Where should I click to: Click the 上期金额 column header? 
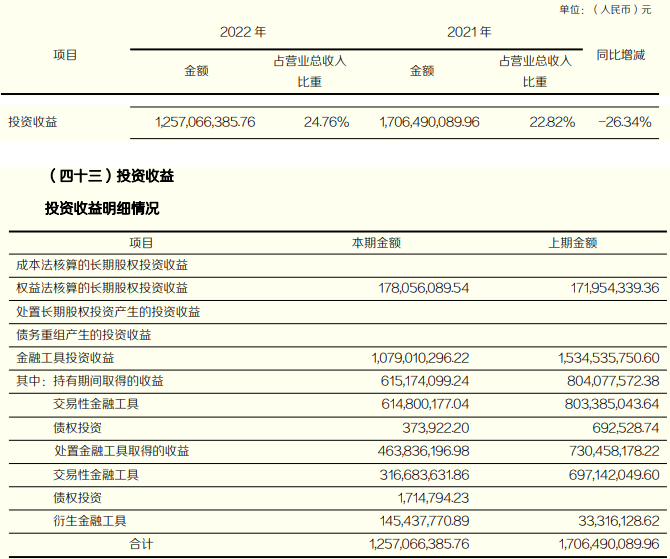coord(573,243)
